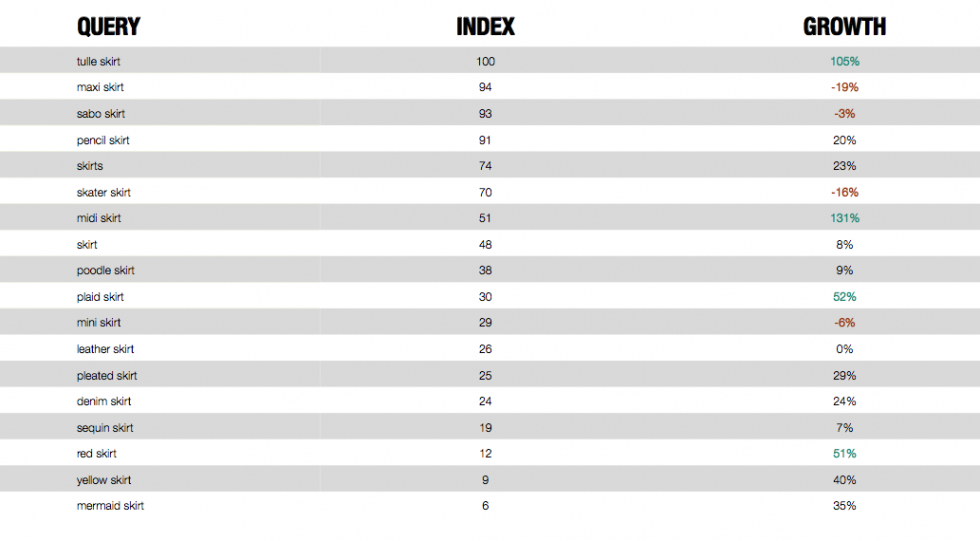This screenshot has height=541, width=980.
Task: Click the -19% growth value
Action: click(844, 87)
